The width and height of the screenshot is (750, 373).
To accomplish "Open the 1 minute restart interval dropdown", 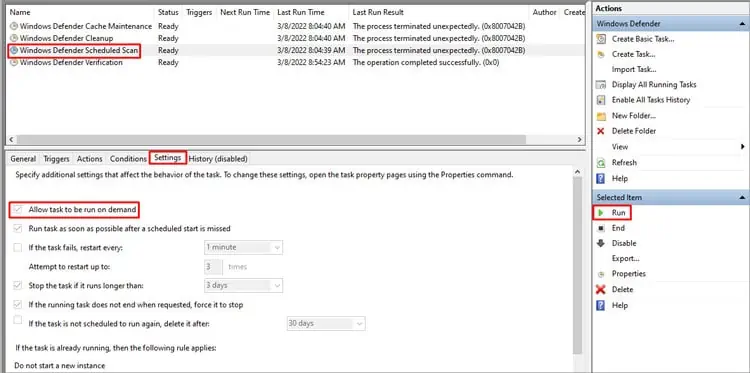I will [243, 247].
